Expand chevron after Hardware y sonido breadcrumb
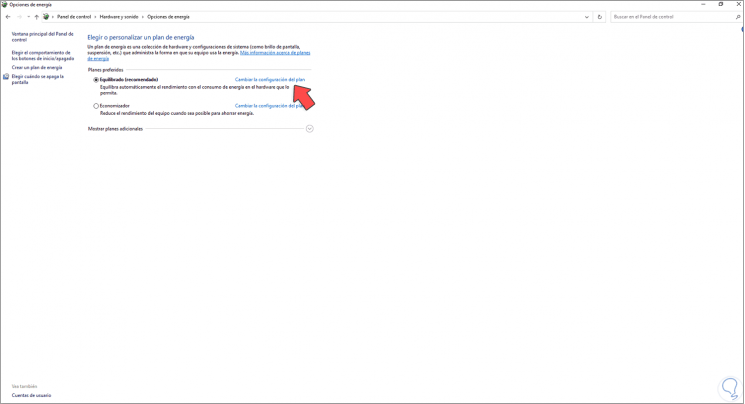The height and width of the screenshot is (404, 745). (x=143, y=17)
